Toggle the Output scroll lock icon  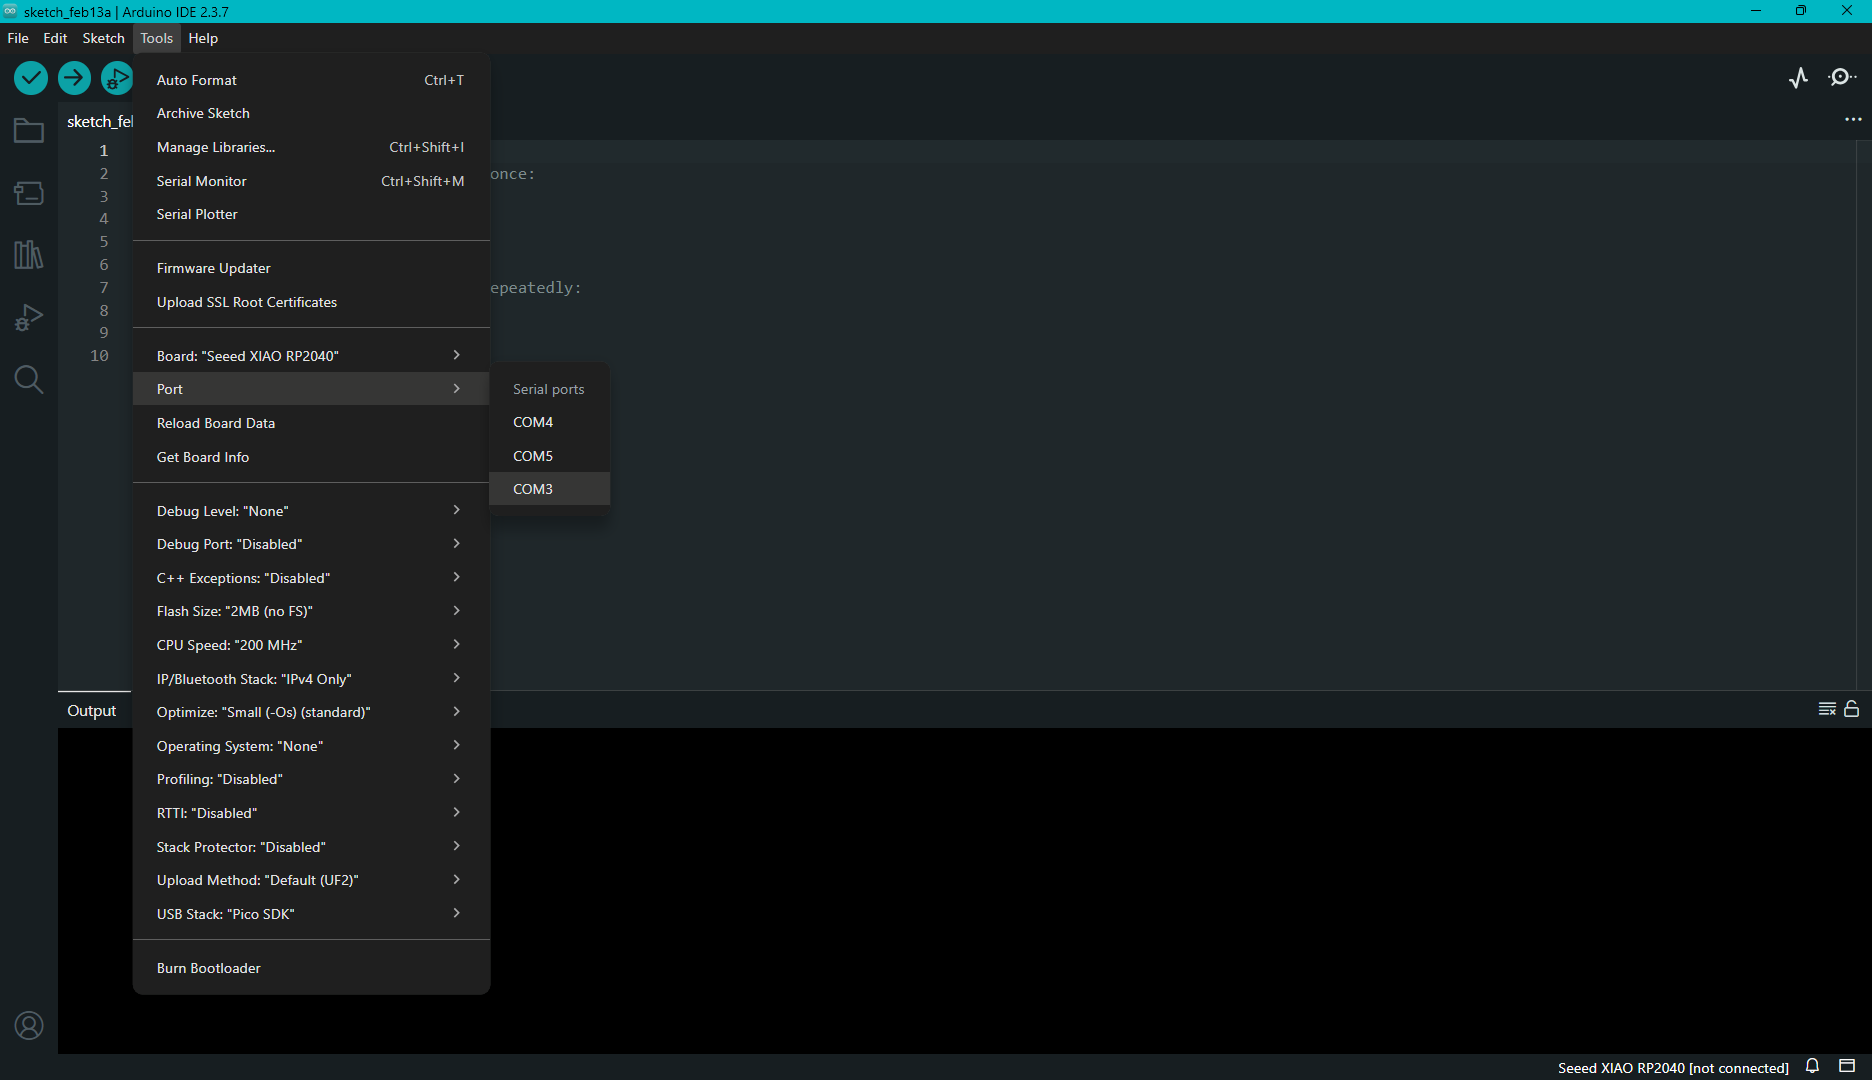pyautogui.click(x=1852, y=709)
